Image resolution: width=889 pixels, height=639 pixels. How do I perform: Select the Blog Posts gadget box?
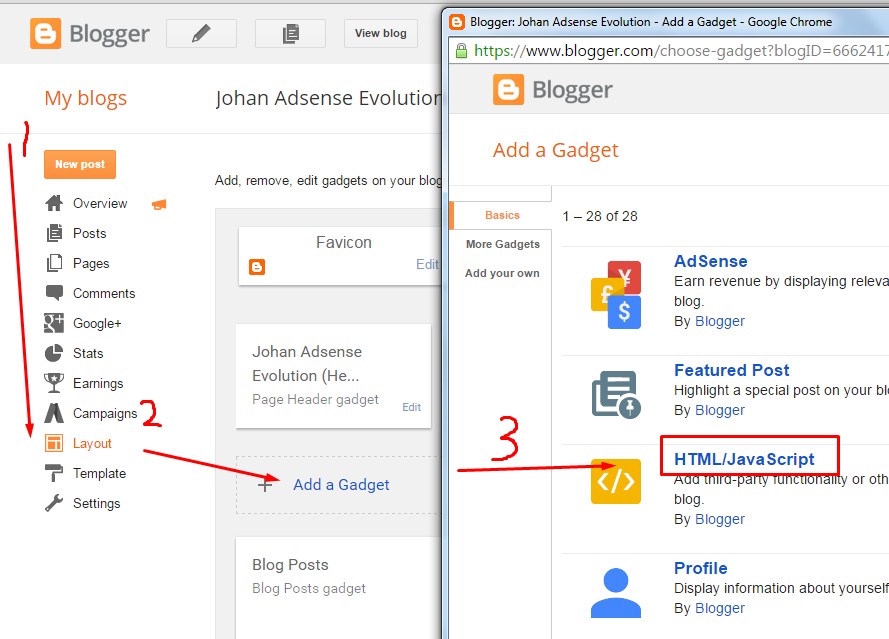[x=338, y=587]
